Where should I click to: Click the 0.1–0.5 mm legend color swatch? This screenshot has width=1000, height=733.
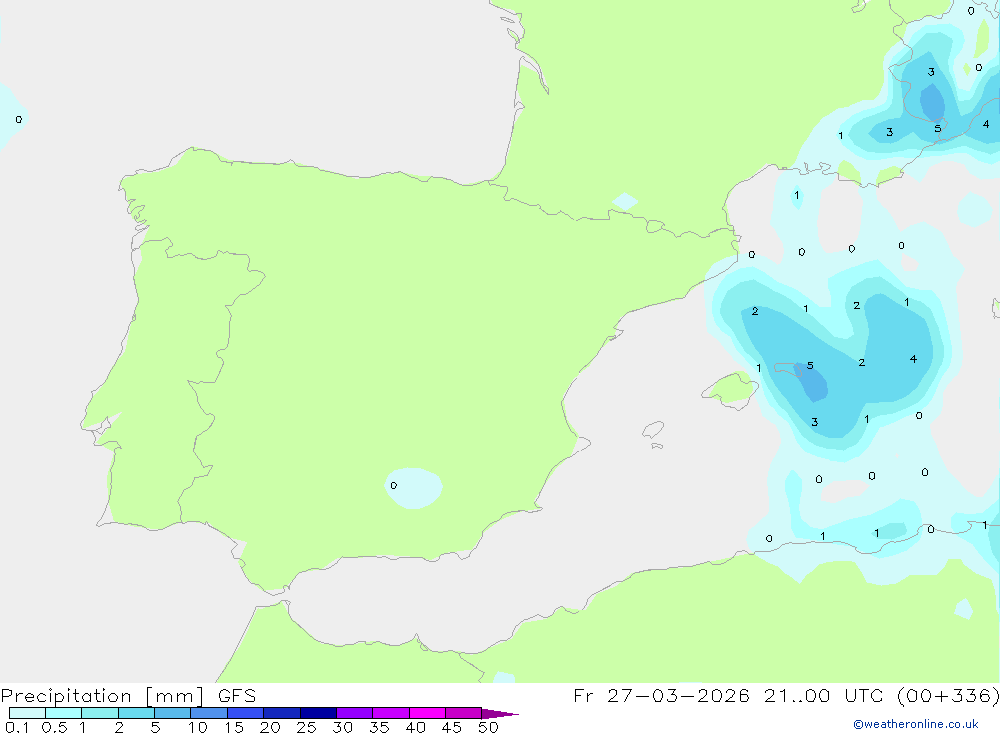tap(27, 713)
